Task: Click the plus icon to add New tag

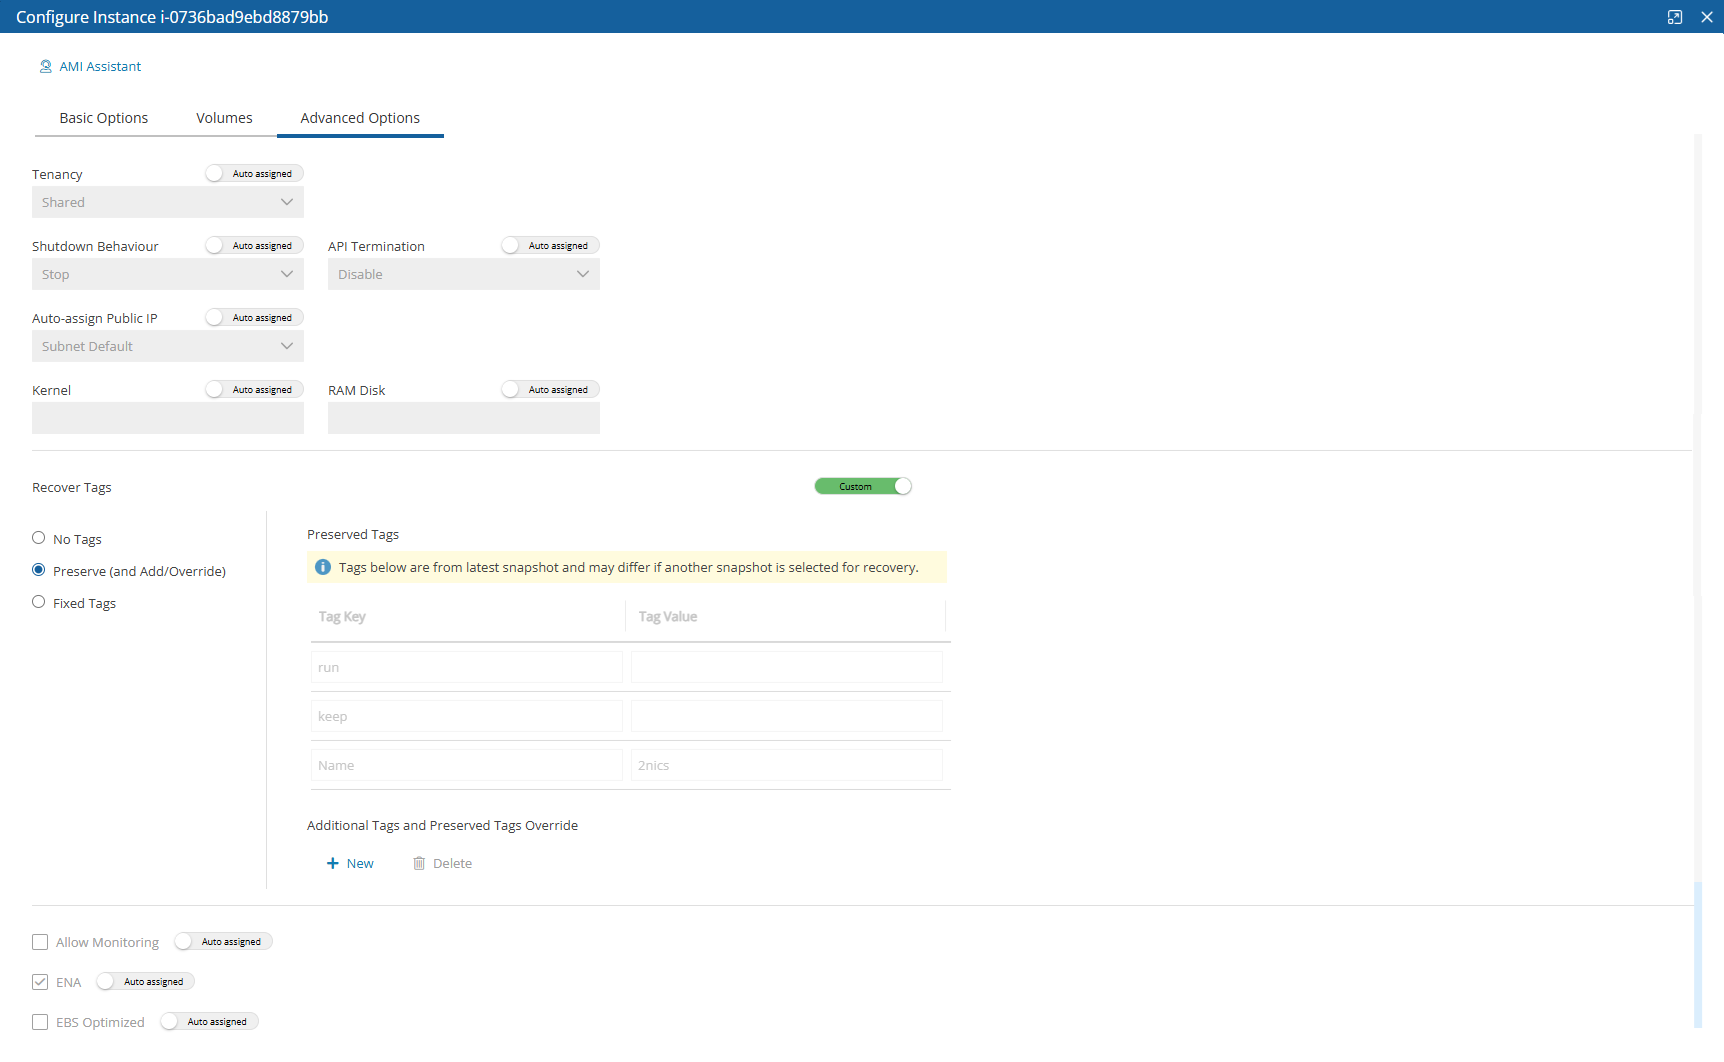Action: 333,864
